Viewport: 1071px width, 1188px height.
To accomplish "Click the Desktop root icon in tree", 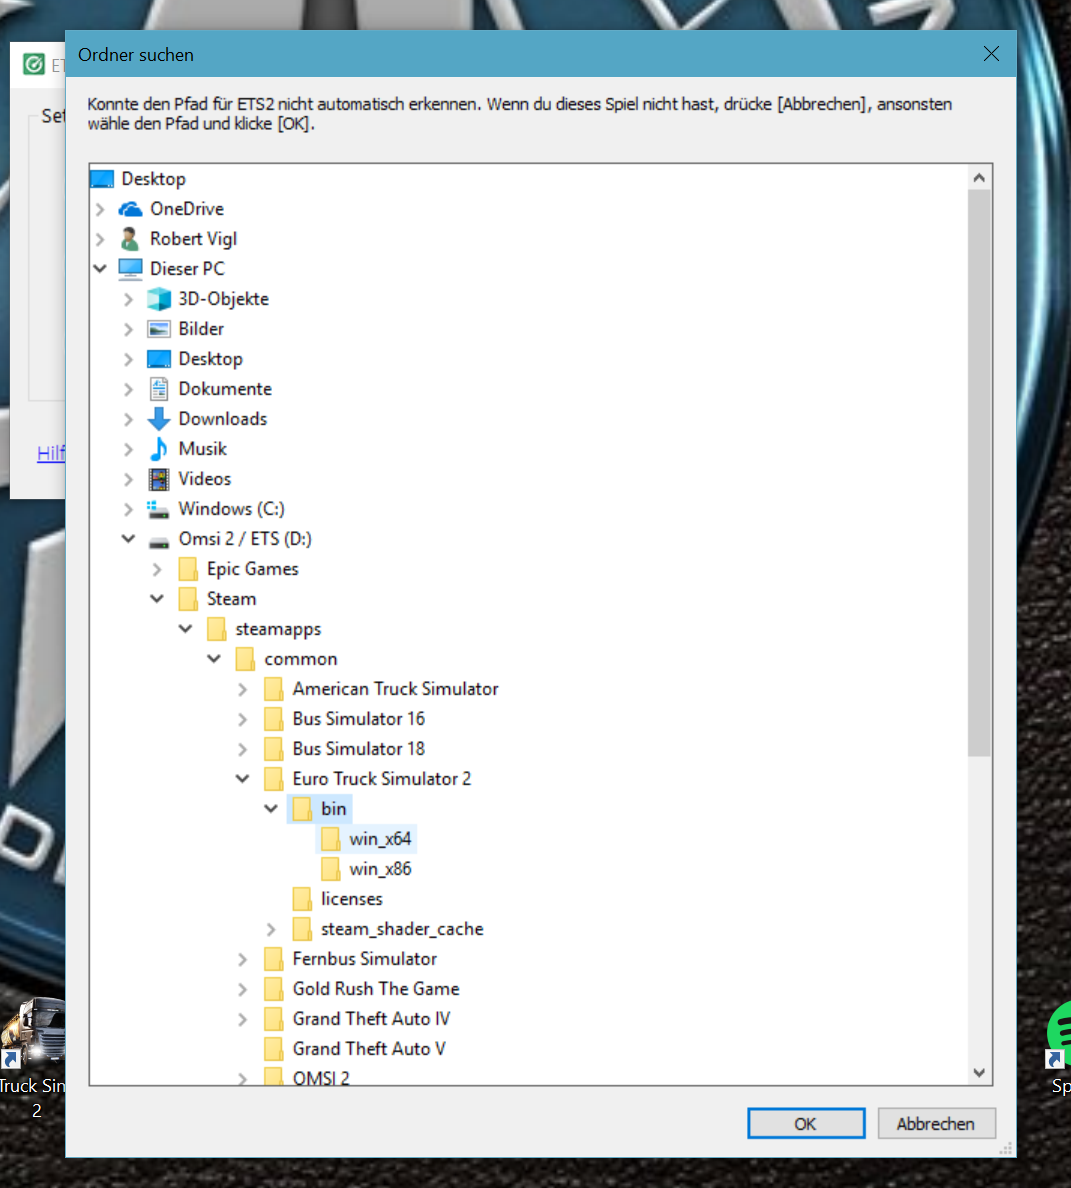I will coord(101,179).
